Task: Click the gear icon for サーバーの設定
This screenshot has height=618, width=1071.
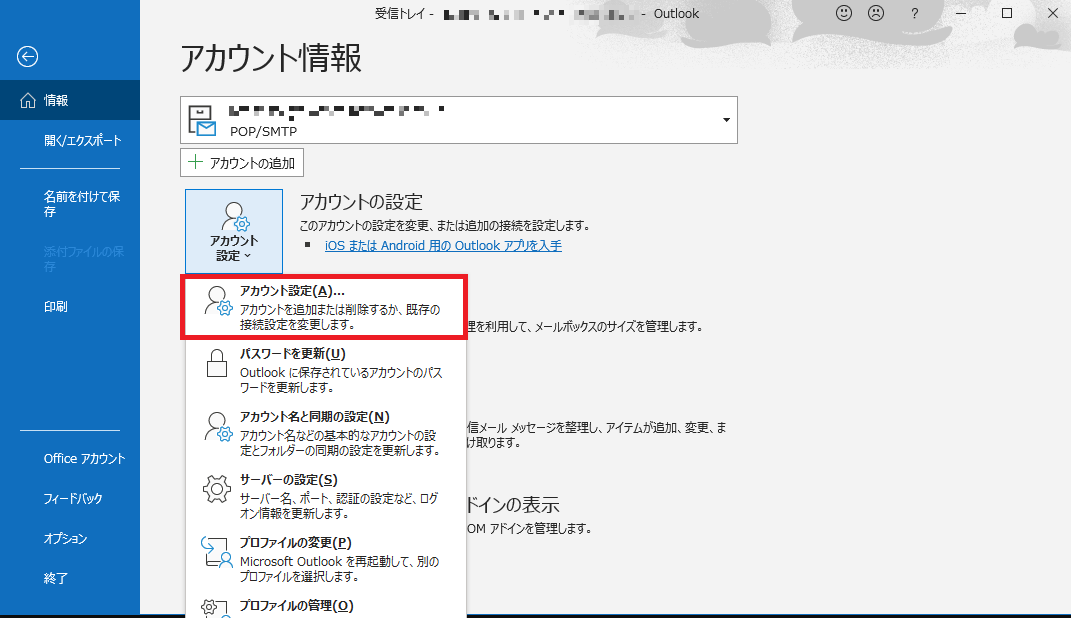Action: 217,489
